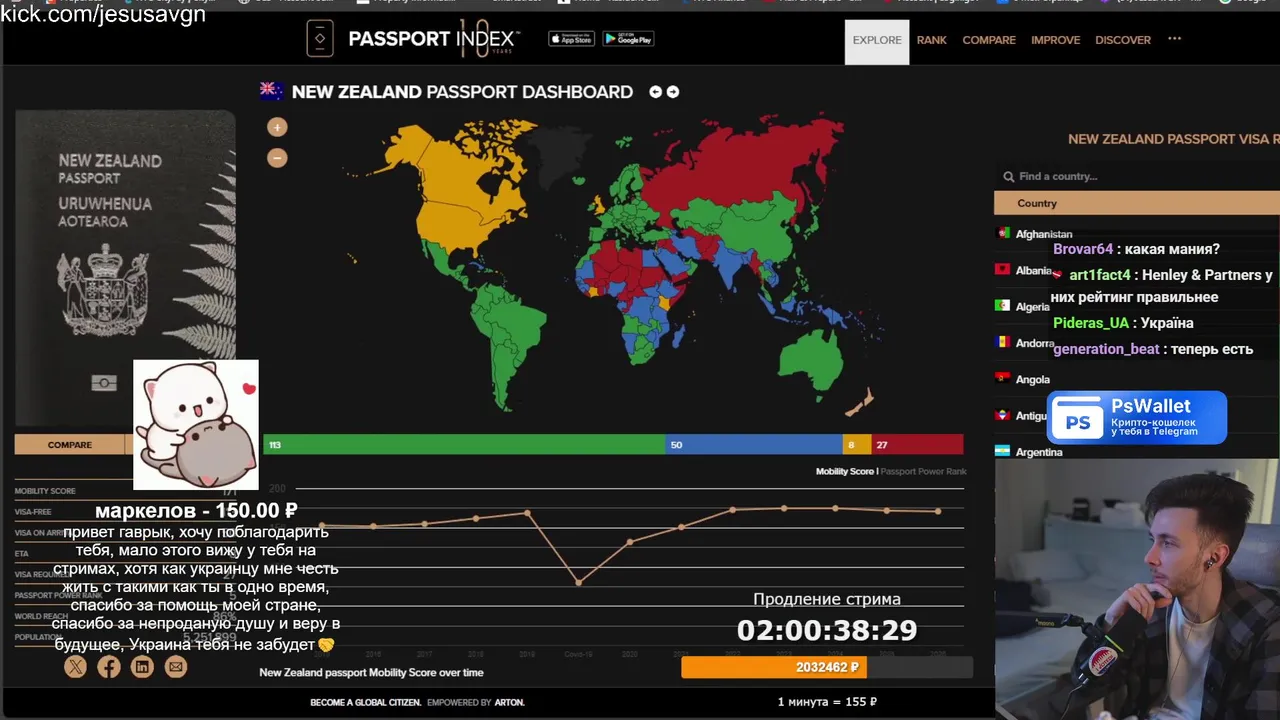Image resolution: width=1280 pixels, height=720 pixels.
Task: Share the dashboard on X (Twitter)
Action: (75, 667)
